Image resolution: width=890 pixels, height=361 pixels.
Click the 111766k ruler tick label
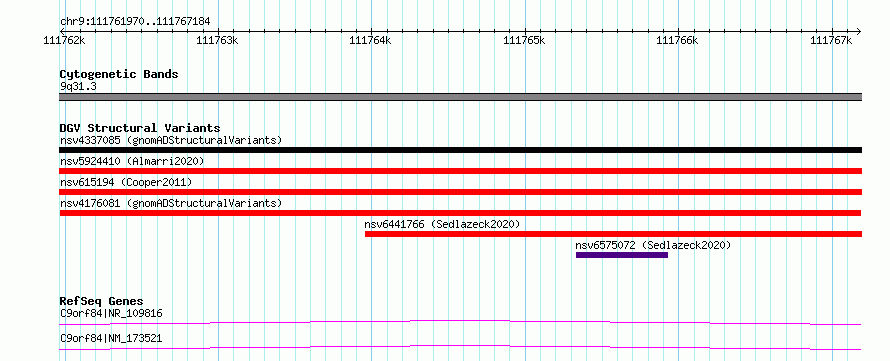[677, 40]
